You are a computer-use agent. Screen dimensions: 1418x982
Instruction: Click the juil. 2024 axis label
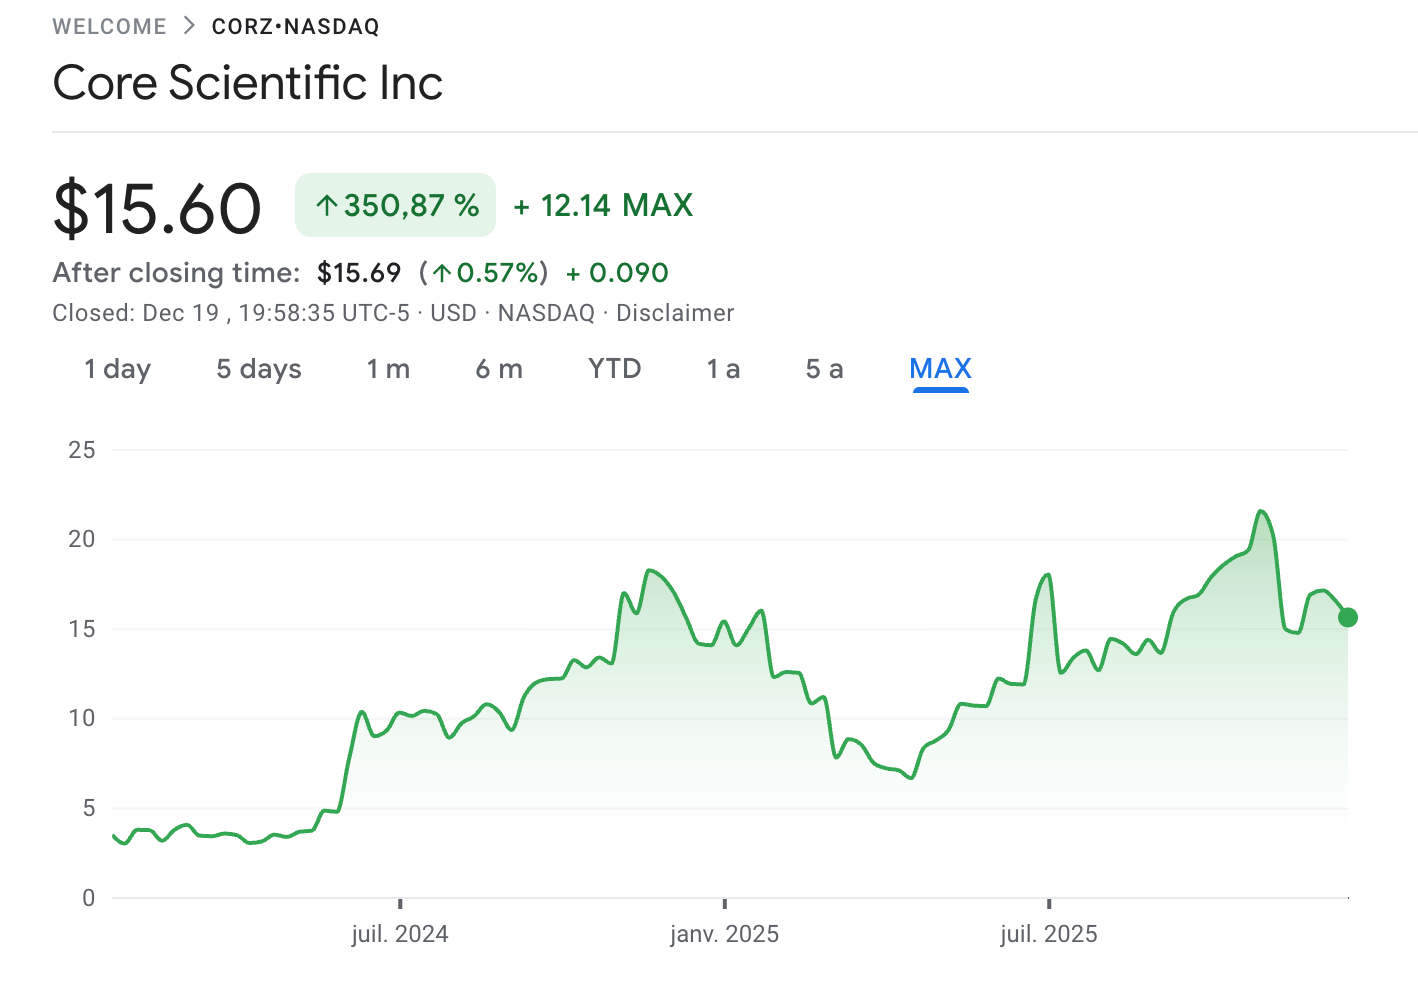[400, 934]
